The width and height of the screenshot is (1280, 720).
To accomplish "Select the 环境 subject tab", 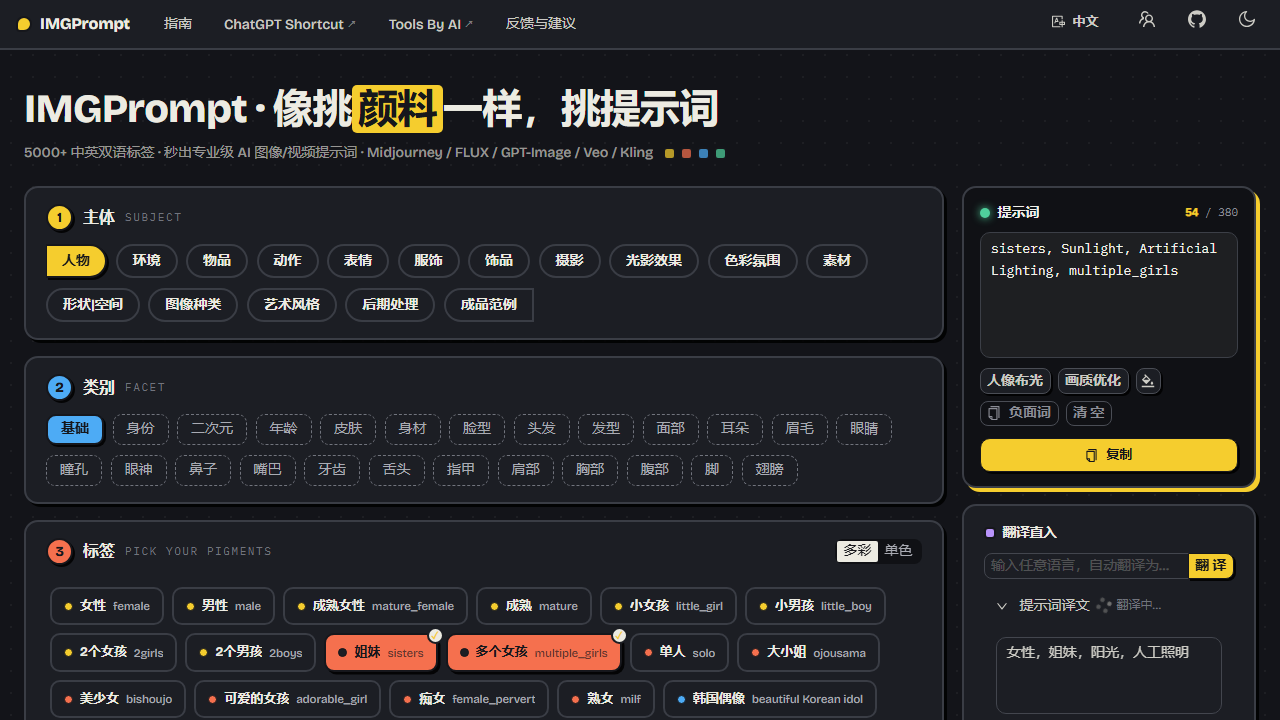I will coord(146,260).
